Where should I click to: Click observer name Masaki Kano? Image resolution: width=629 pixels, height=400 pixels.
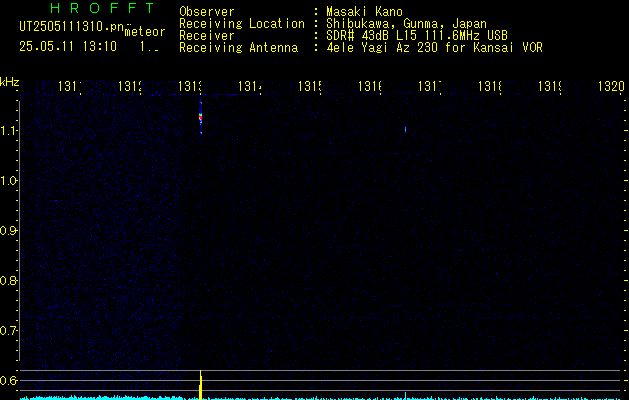364,11
